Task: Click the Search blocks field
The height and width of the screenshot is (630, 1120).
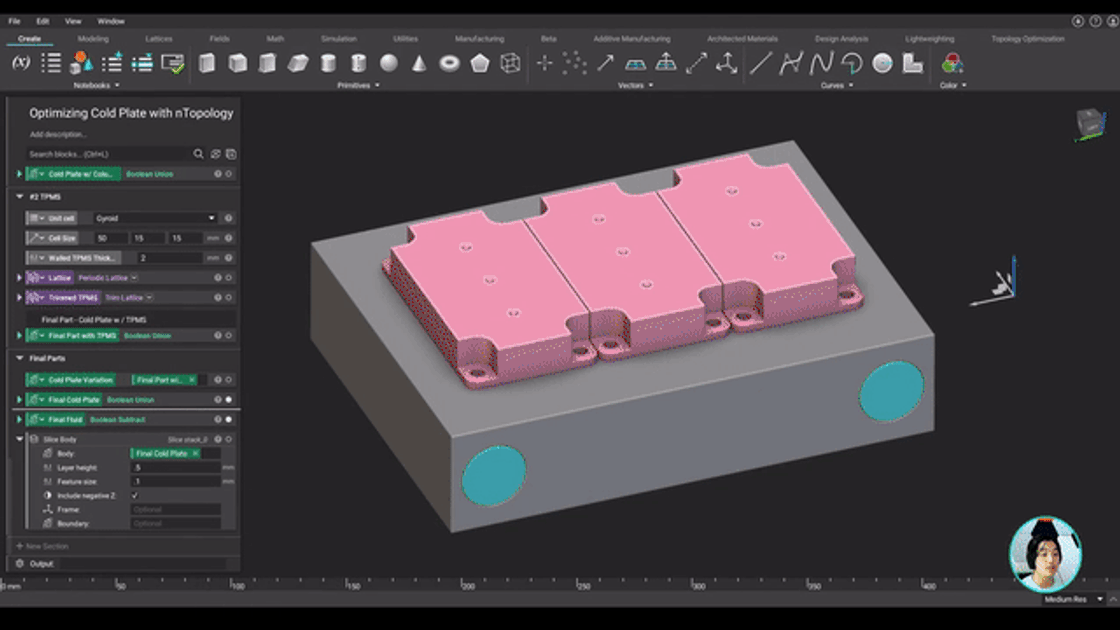Action: click(x=107, y=154)
